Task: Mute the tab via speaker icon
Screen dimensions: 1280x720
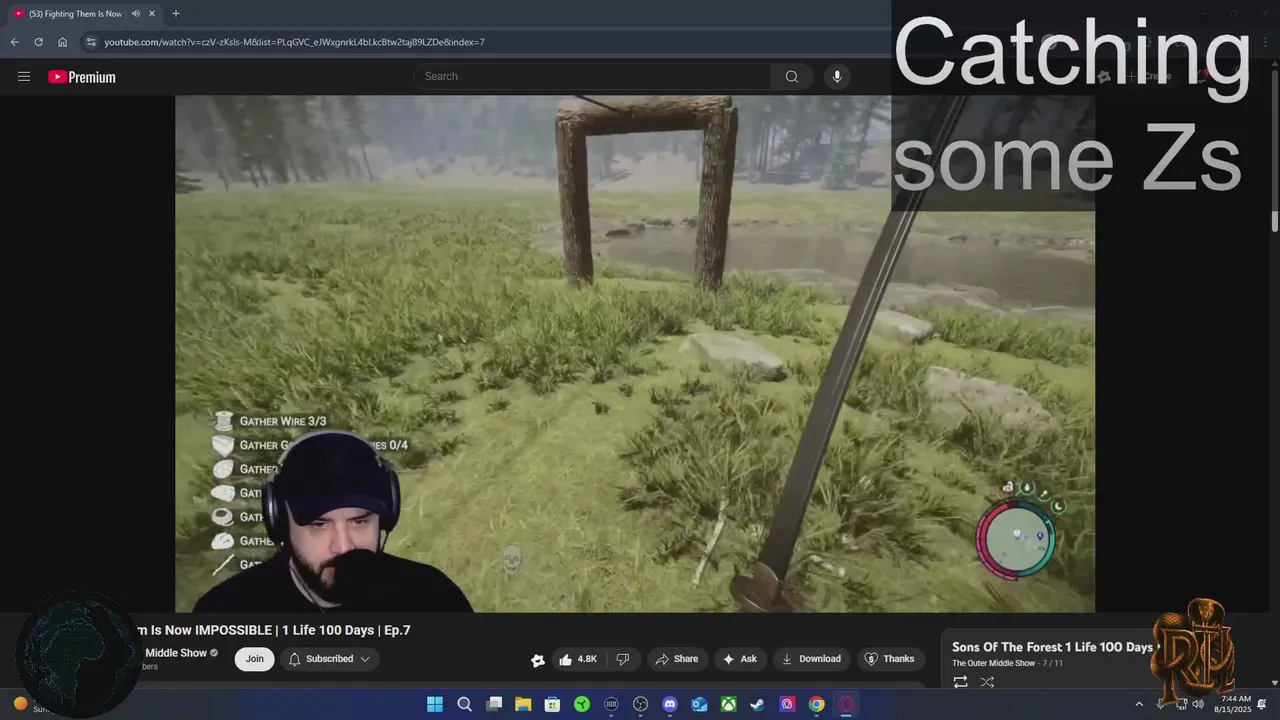Action: coord(135,14)
